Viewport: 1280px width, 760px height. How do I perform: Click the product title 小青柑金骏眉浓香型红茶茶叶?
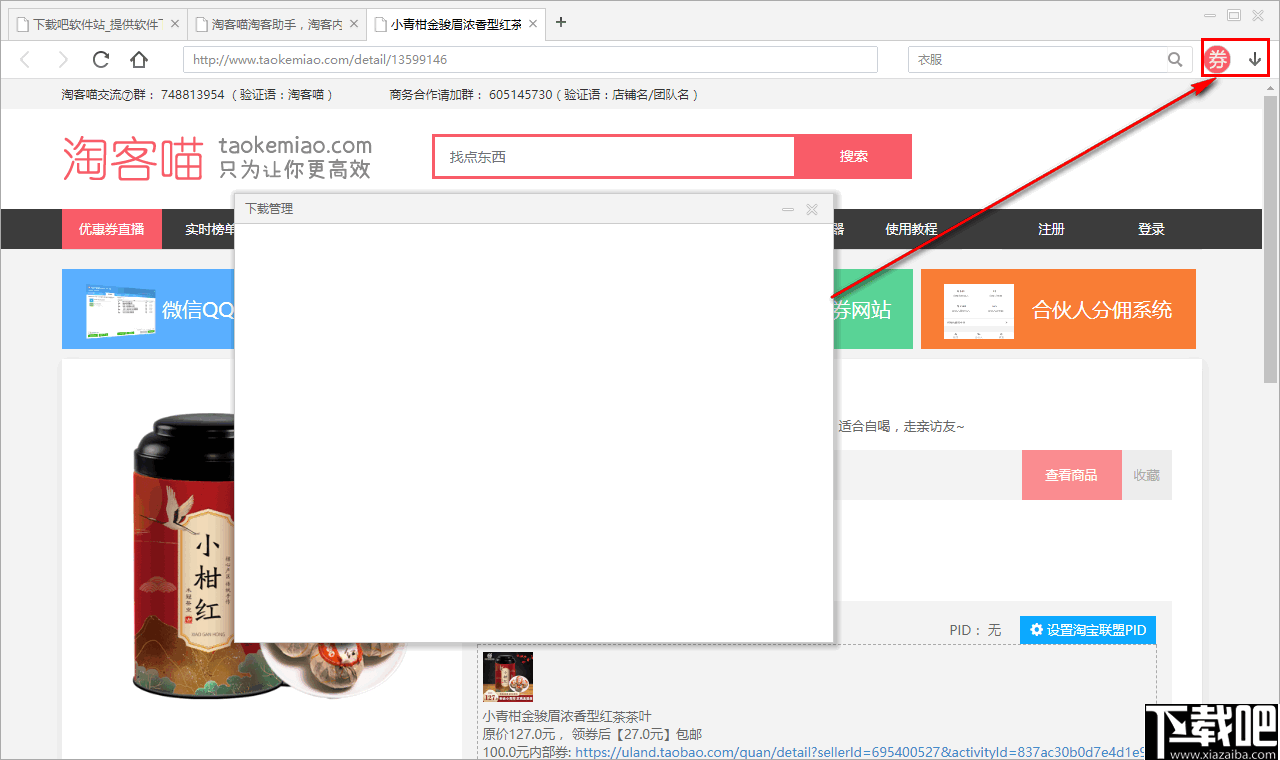point(567,717)
